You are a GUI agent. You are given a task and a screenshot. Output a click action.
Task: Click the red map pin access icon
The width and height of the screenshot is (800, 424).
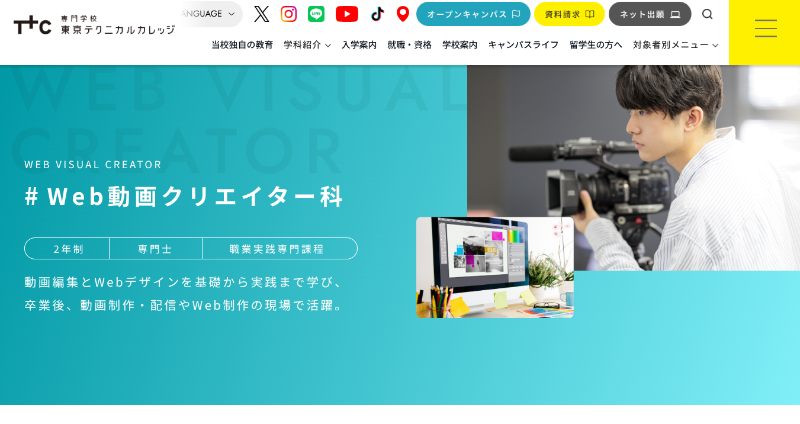coord(403,14)
